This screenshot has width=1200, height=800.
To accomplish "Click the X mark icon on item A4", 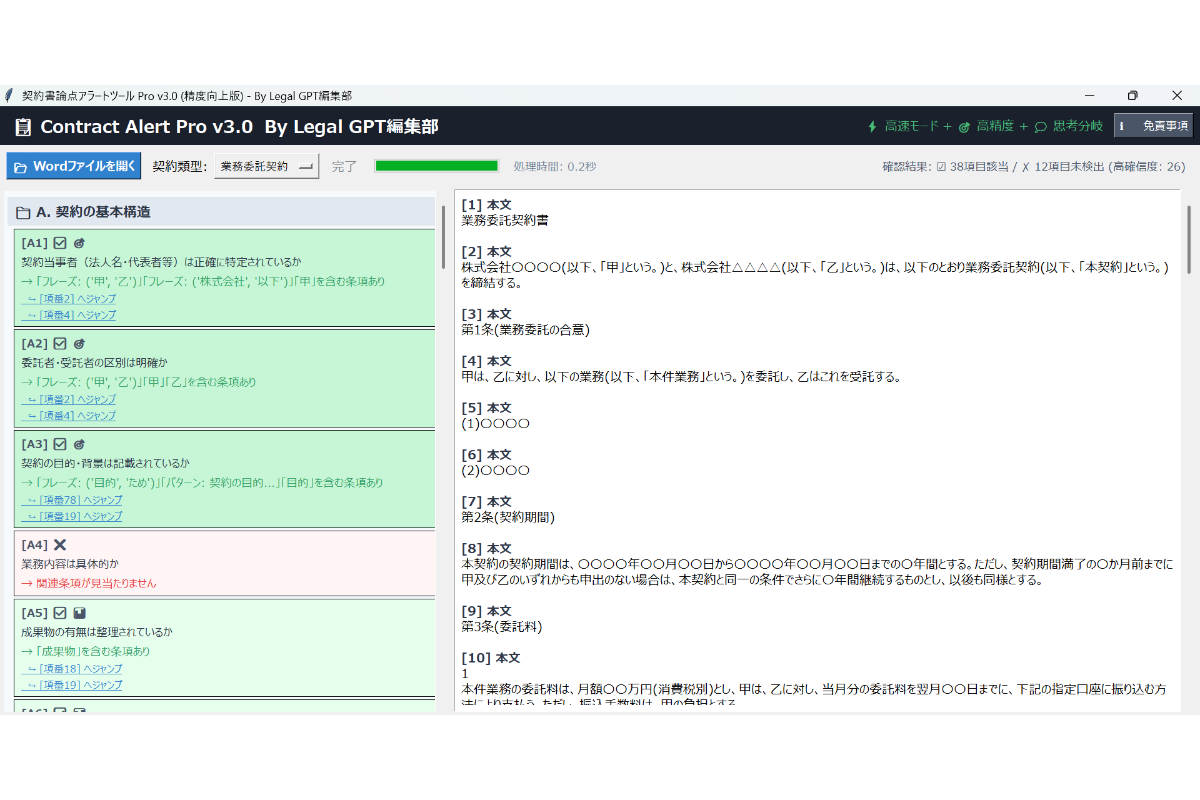I will click(x=60, y=545).
